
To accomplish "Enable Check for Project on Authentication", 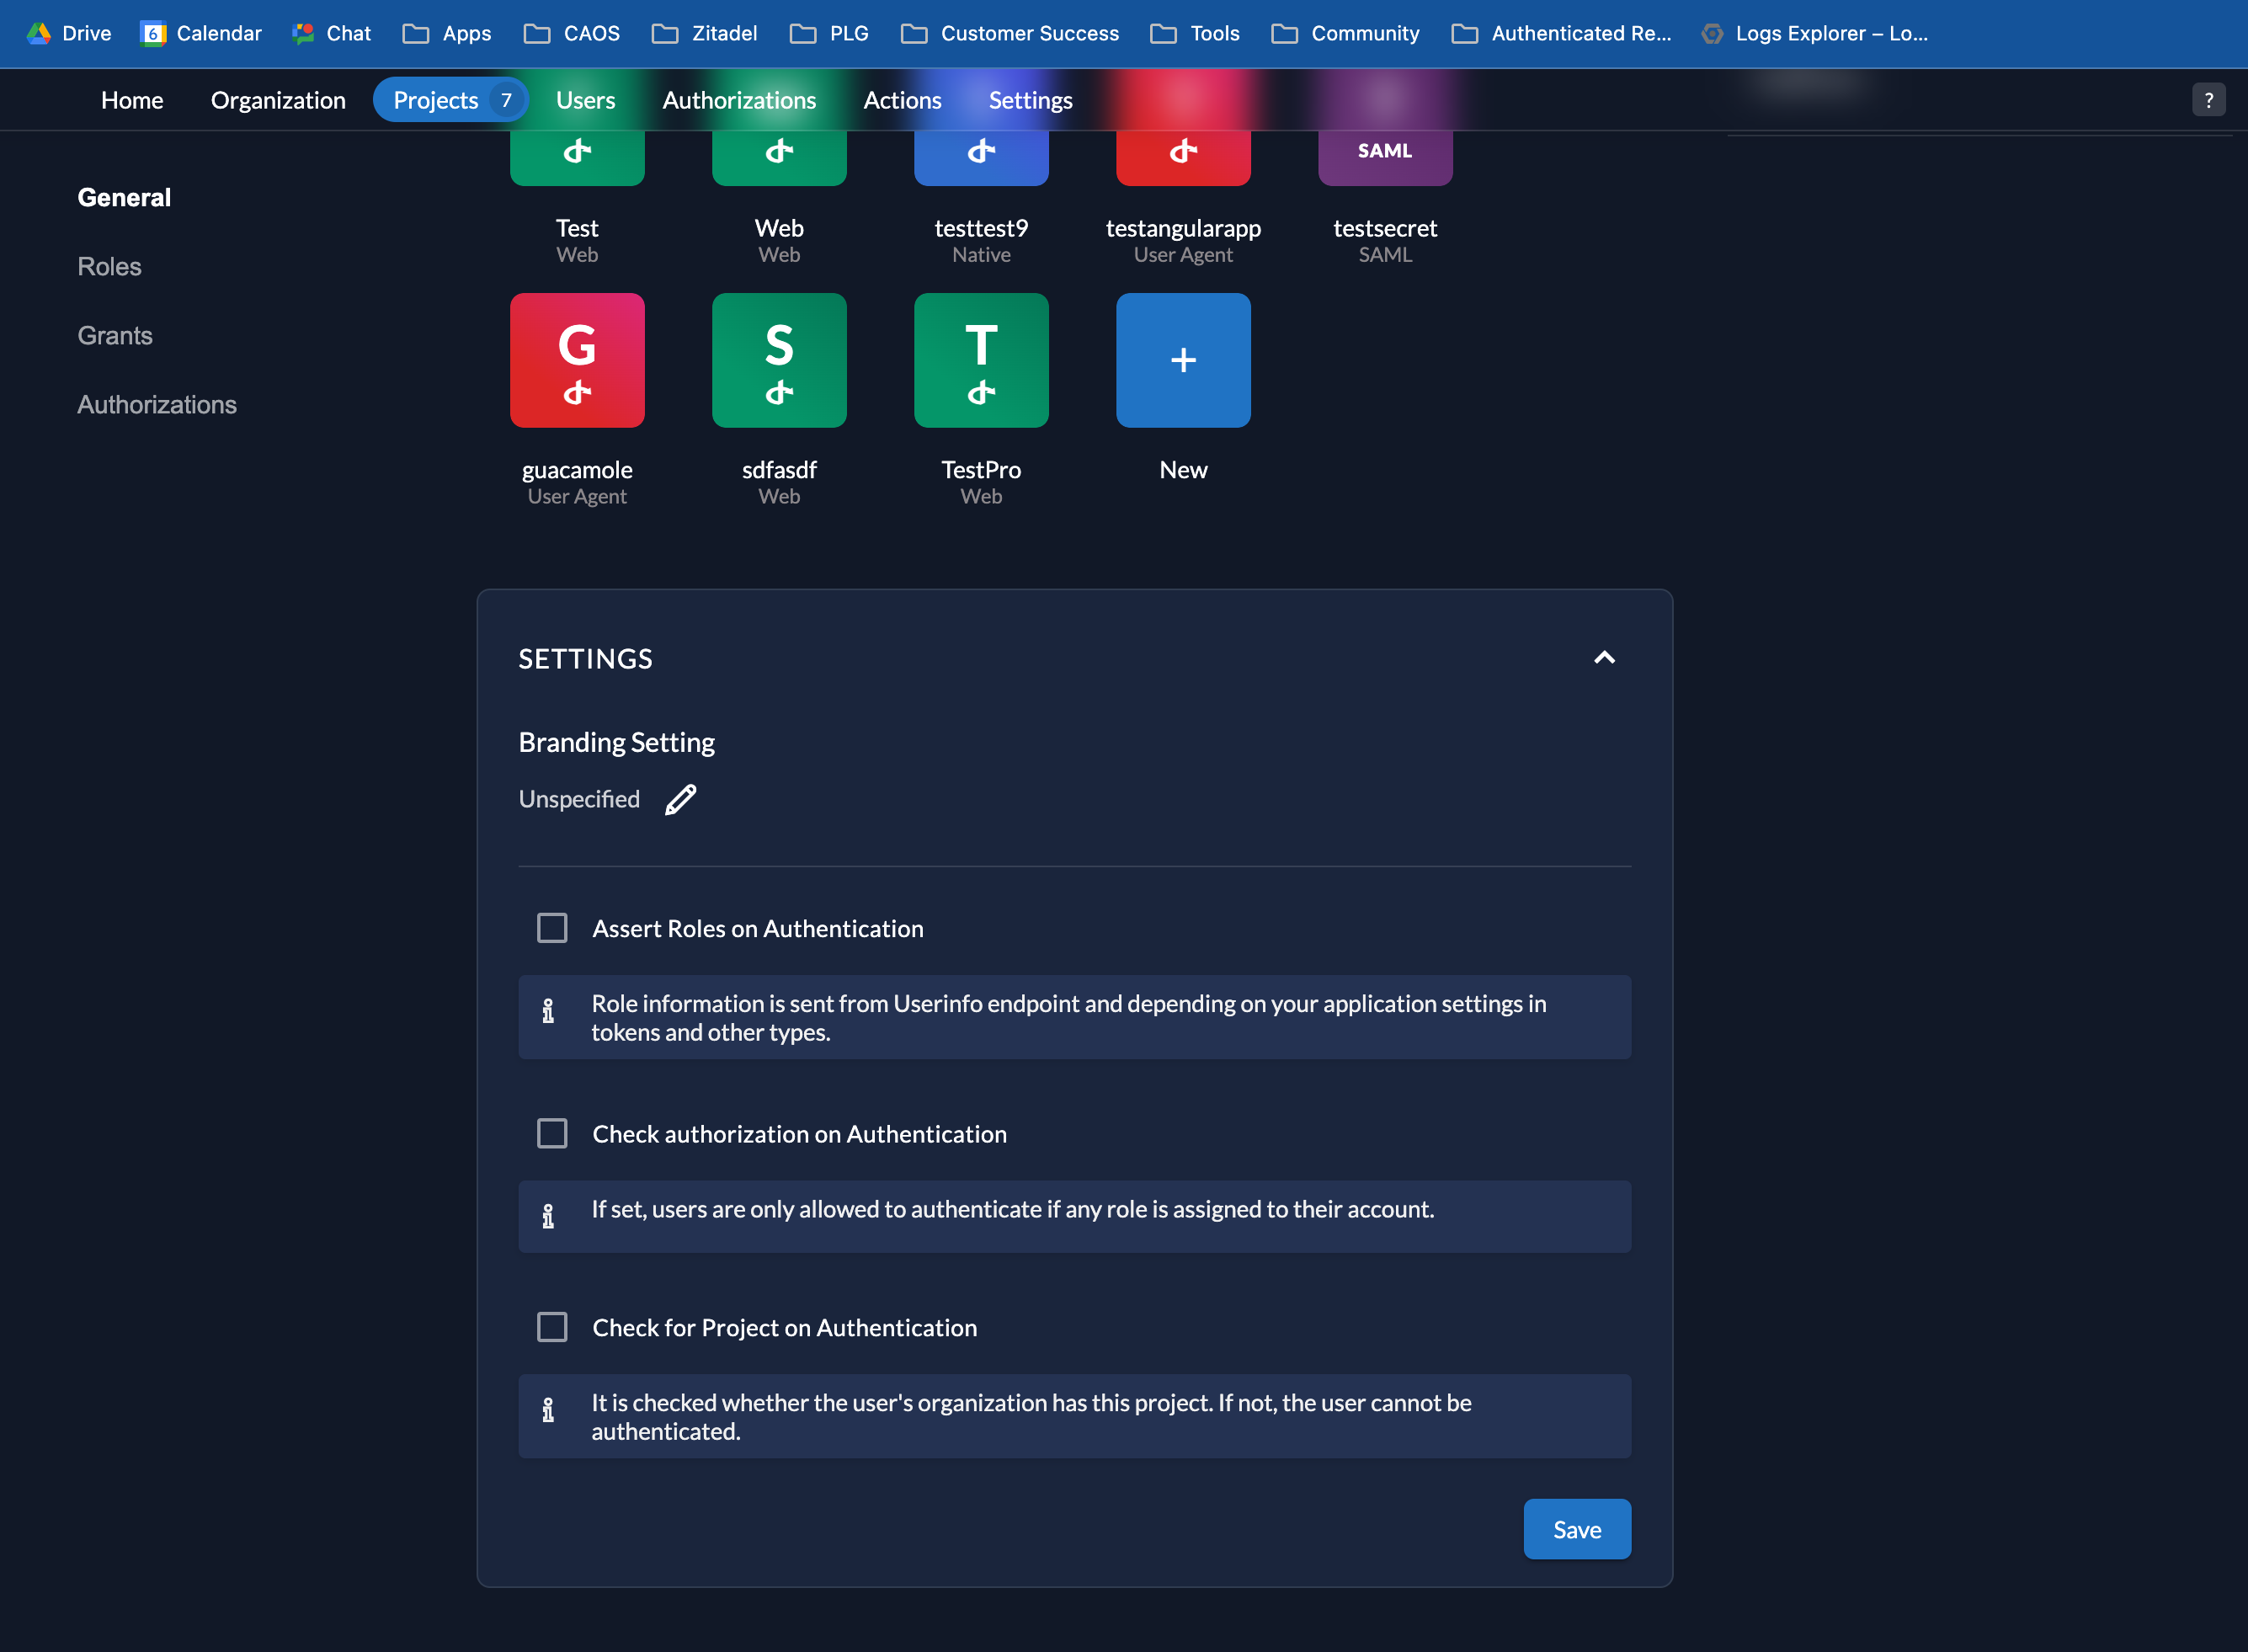I will click(552, 1327).
